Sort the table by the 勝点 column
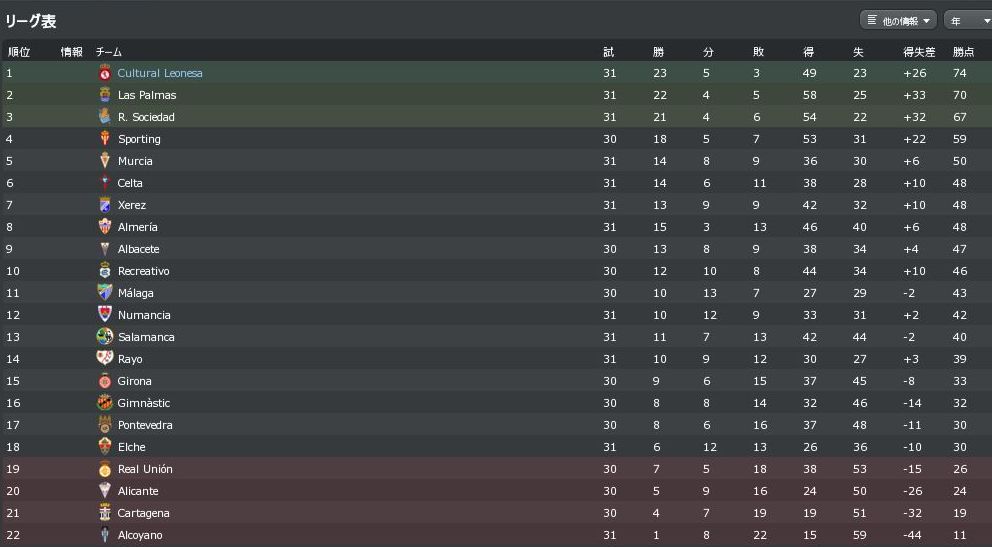The width and height of the screenshot is (992, 547). pyautogui.click(x=964, y=52)
